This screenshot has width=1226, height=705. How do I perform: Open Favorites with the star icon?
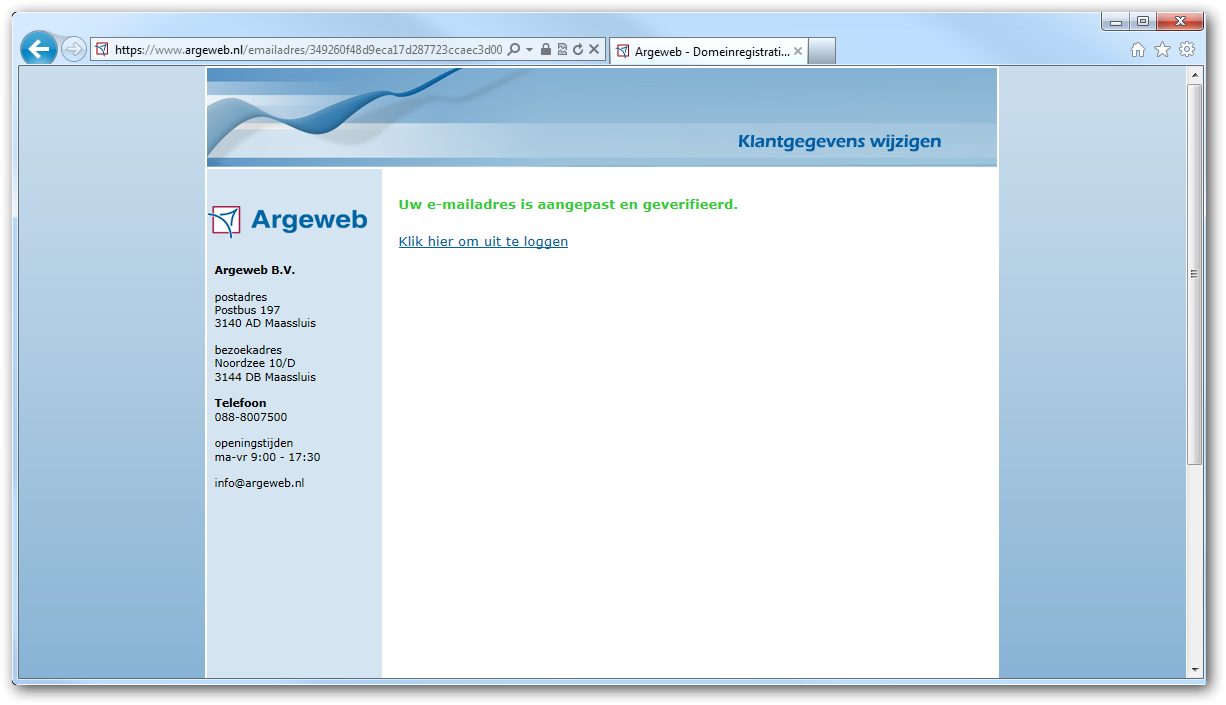(x=1162, y=49)
